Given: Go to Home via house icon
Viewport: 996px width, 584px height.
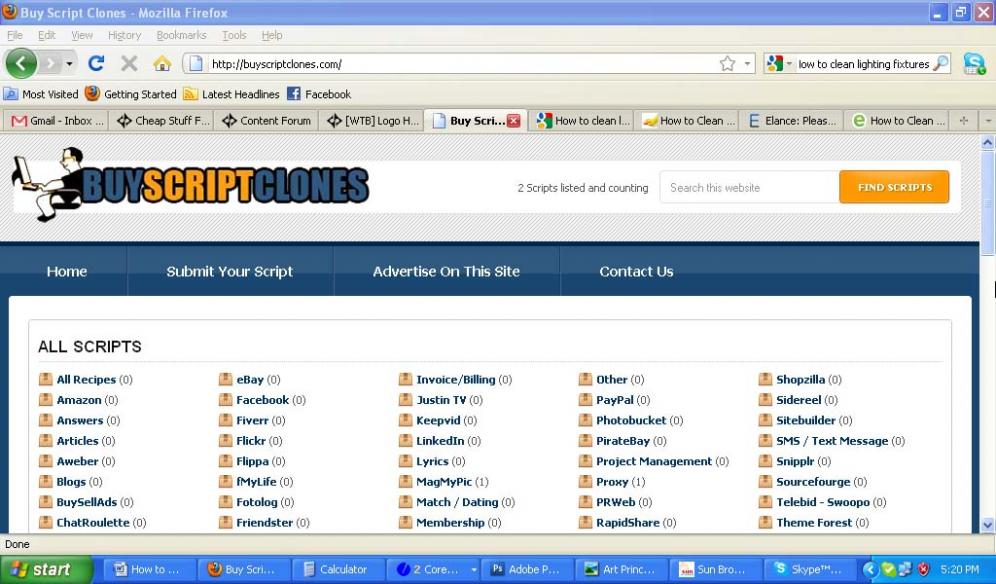Looking at the screenshot, I should tap(162, 64).
